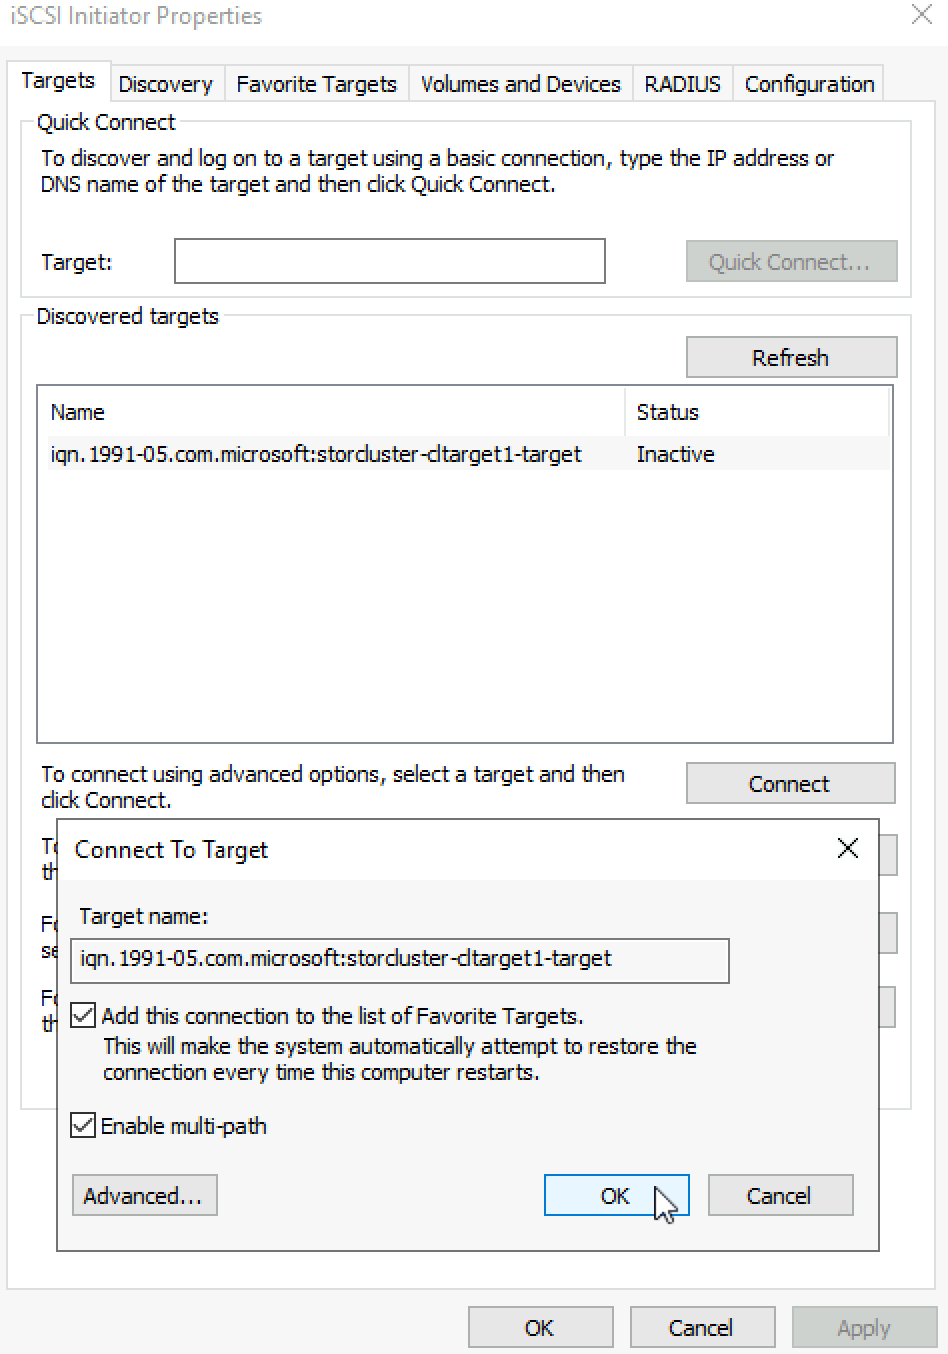This screenshot has height=1354, width=948.
Task: Click the disabled Quick Connect button
Action: [791, 262]
